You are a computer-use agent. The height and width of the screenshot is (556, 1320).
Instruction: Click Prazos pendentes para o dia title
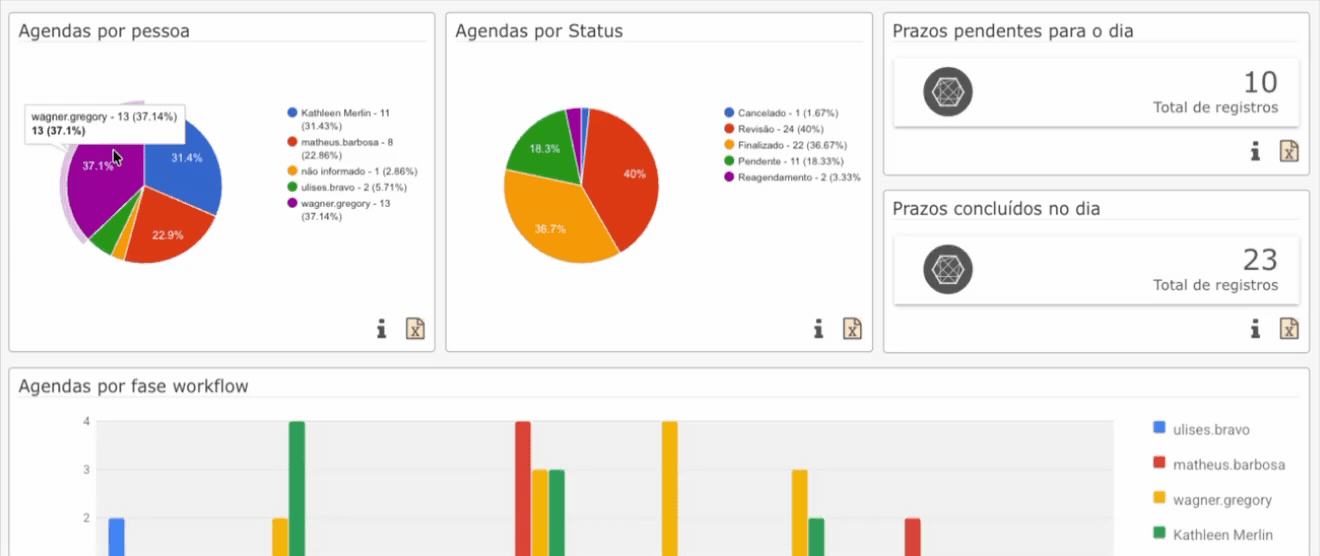[1013, 31]
